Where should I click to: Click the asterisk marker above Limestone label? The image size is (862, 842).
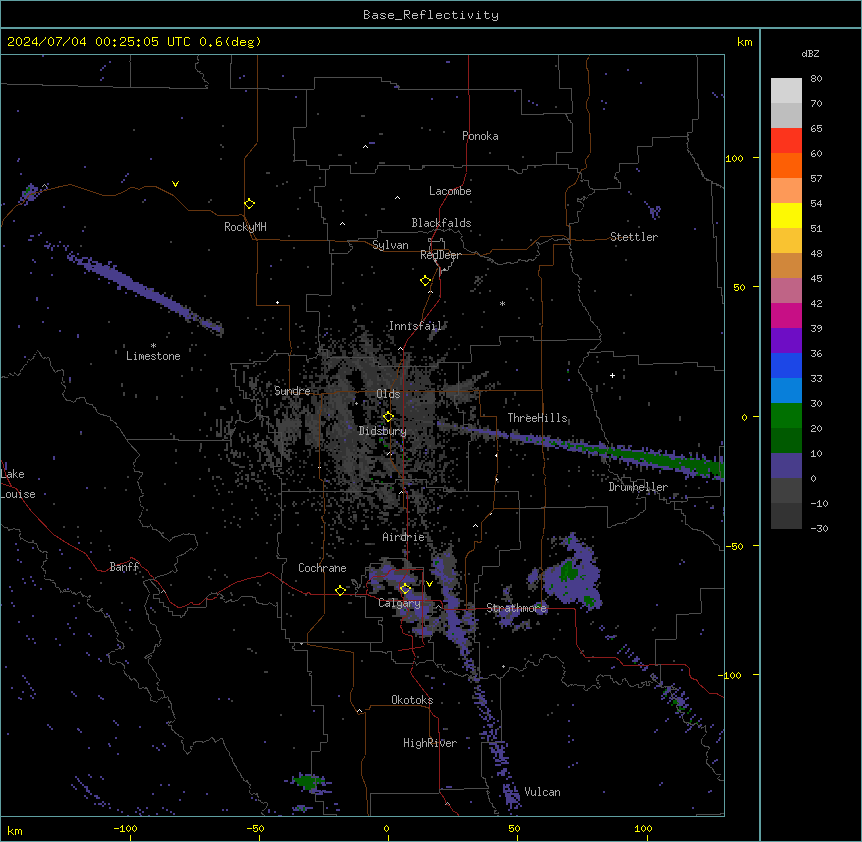tap(153, 346)
